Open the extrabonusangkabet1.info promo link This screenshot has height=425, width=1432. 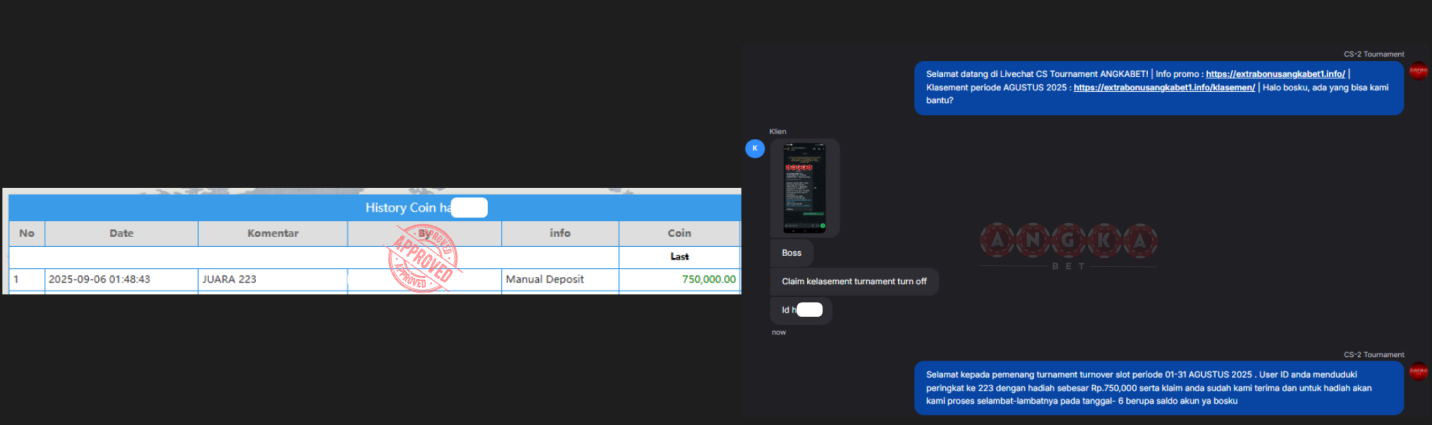pyautogui.click(x=1275, y=74)
